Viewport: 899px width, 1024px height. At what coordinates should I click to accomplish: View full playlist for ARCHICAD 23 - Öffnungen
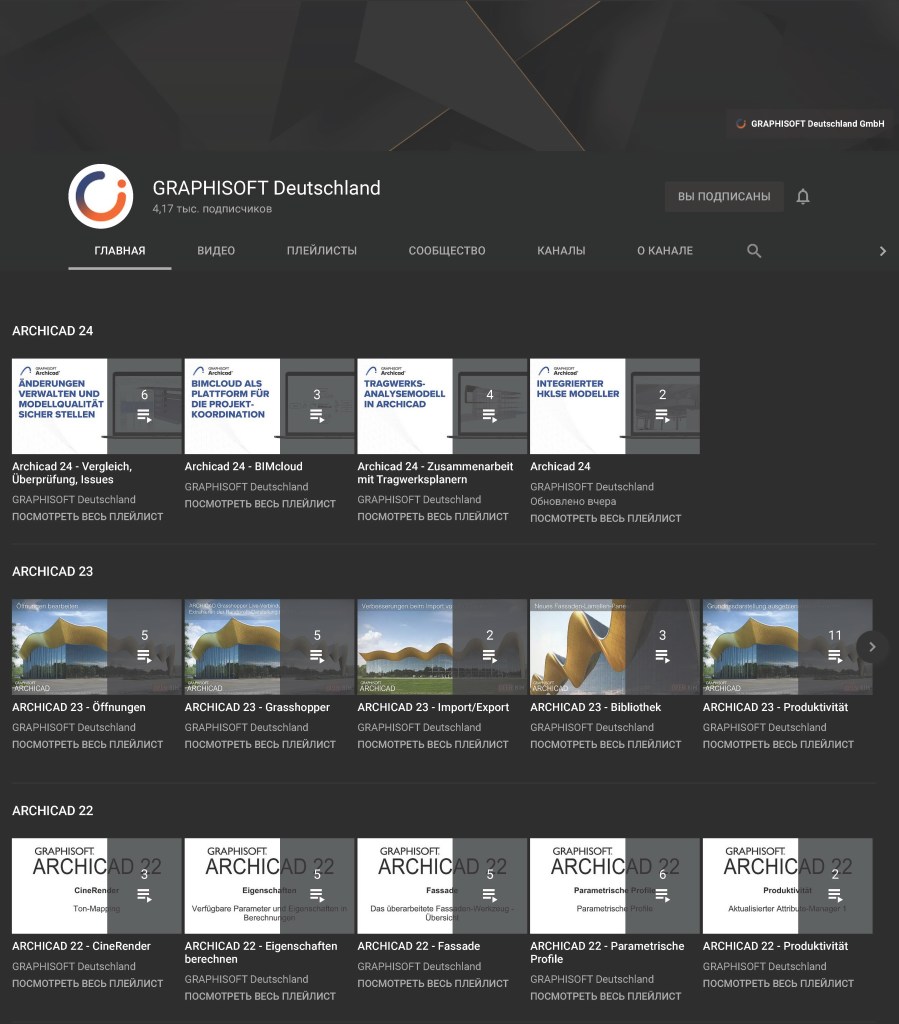click(87, 744)
